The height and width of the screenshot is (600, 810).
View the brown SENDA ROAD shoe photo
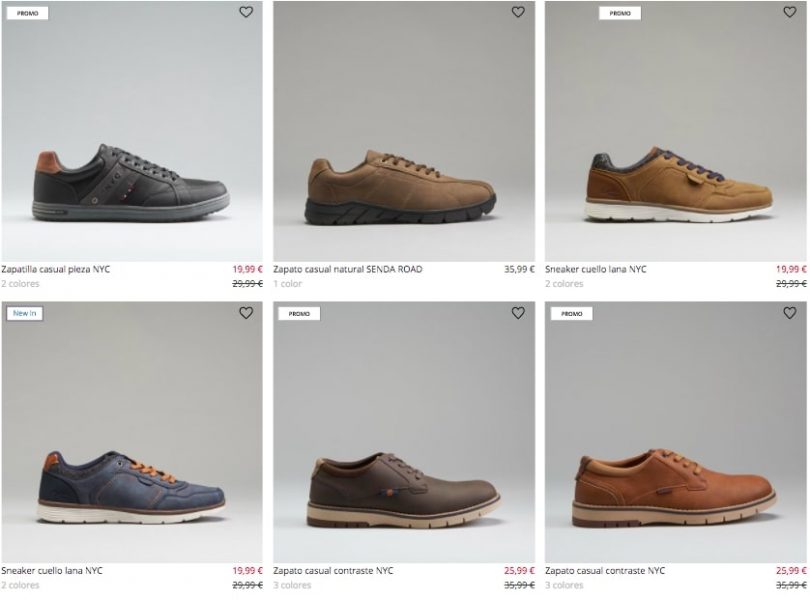[403, 185]
